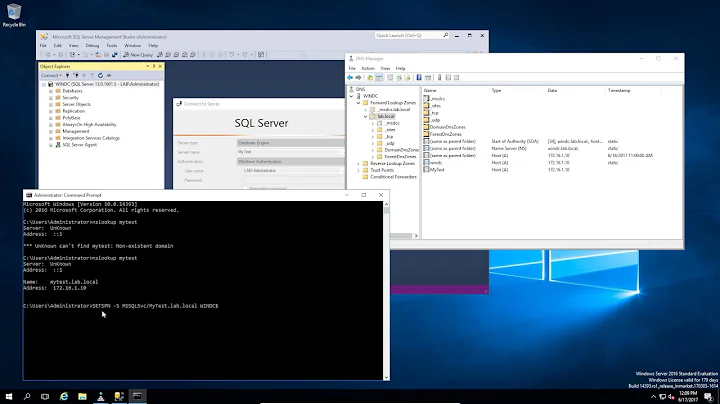Click the Refresh icon in DNS Manager toolbar

pyautogui.click(x=399, y=78)
